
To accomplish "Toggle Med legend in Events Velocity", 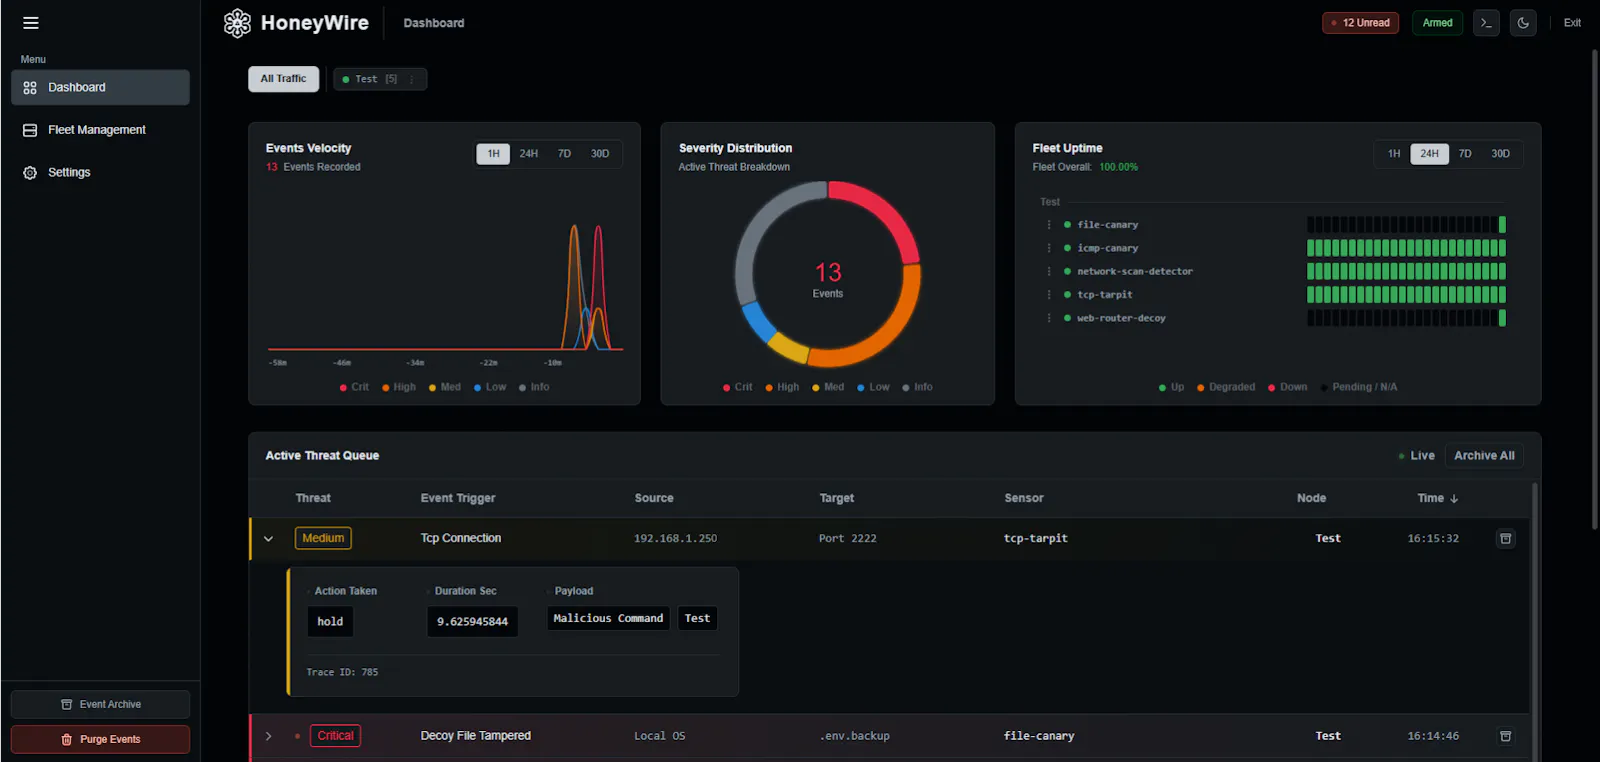I will click(x=445, y=387).
